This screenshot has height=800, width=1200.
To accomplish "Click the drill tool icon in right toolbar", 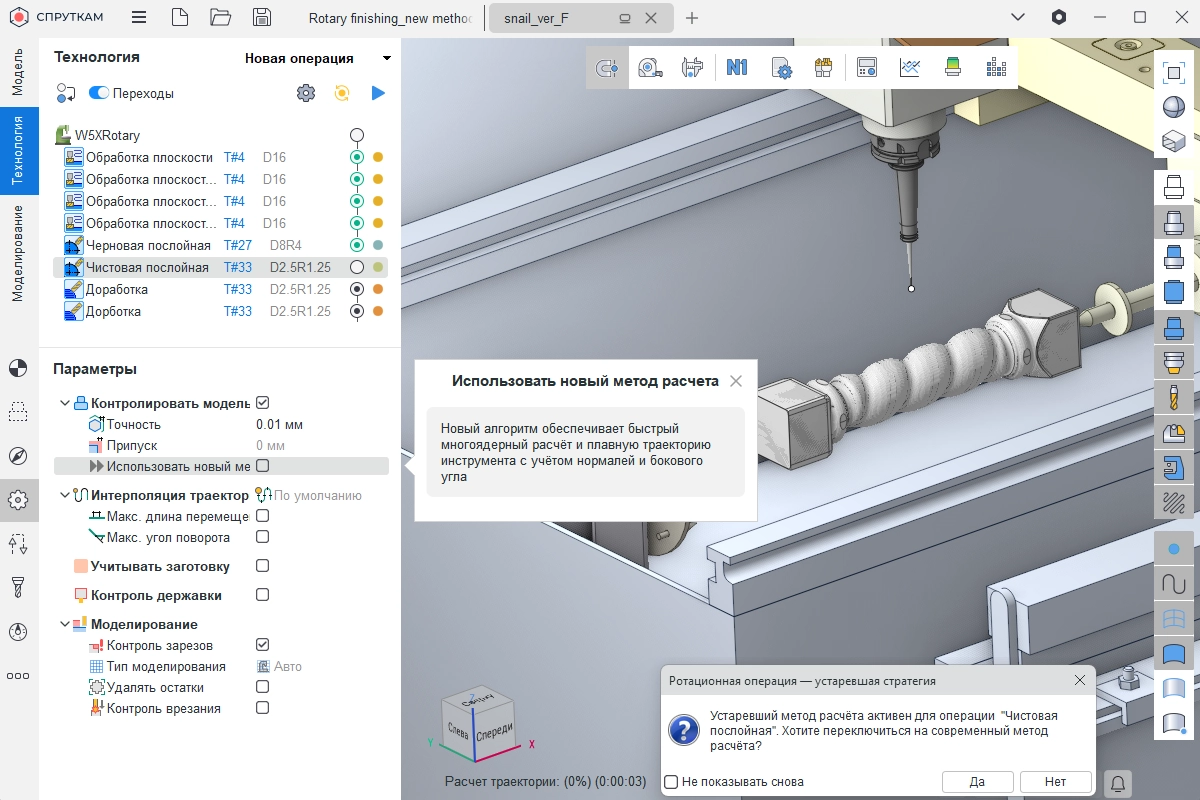I will coord(1174,395).
